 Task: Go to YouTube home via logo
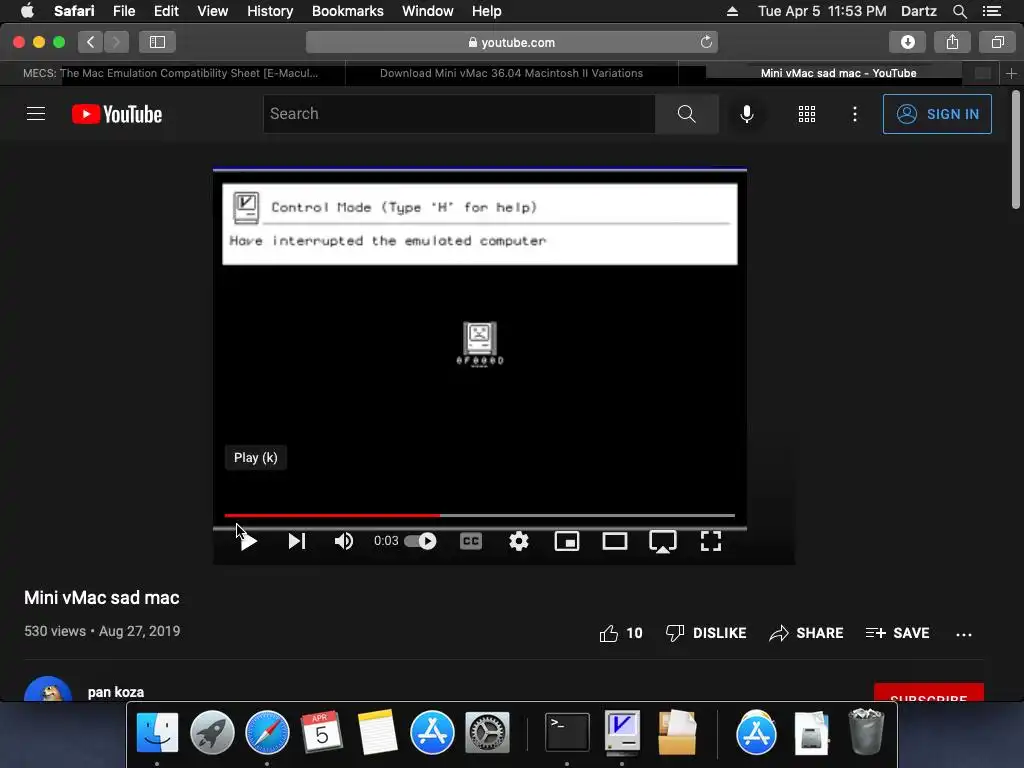(x=117, y=114)
